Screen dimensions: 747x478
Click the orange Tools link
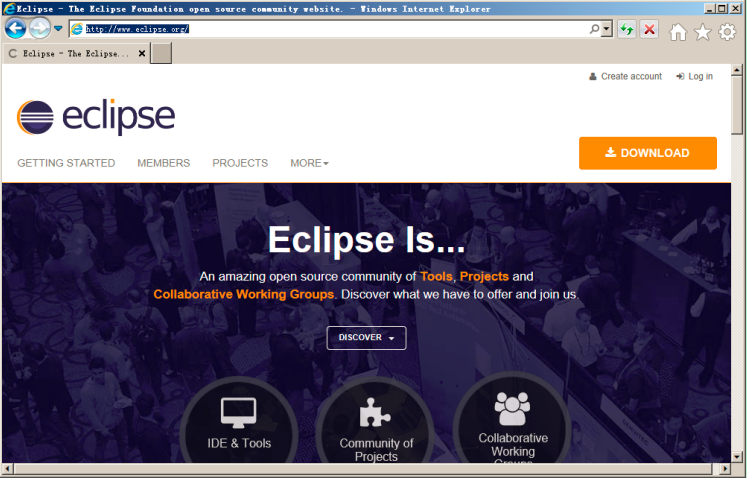pyautogui.click(x=436, y=276)
